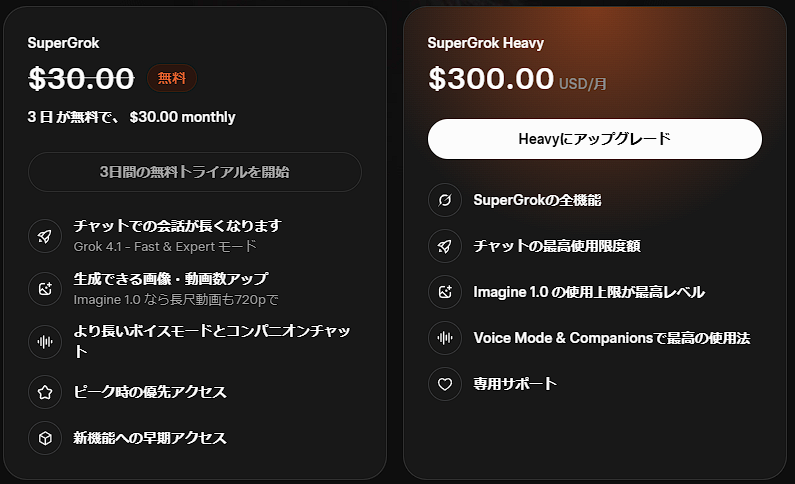Click the 新機能への早期アクセス feature text
This screenshot has height=484, width=795.
point(150,438)
